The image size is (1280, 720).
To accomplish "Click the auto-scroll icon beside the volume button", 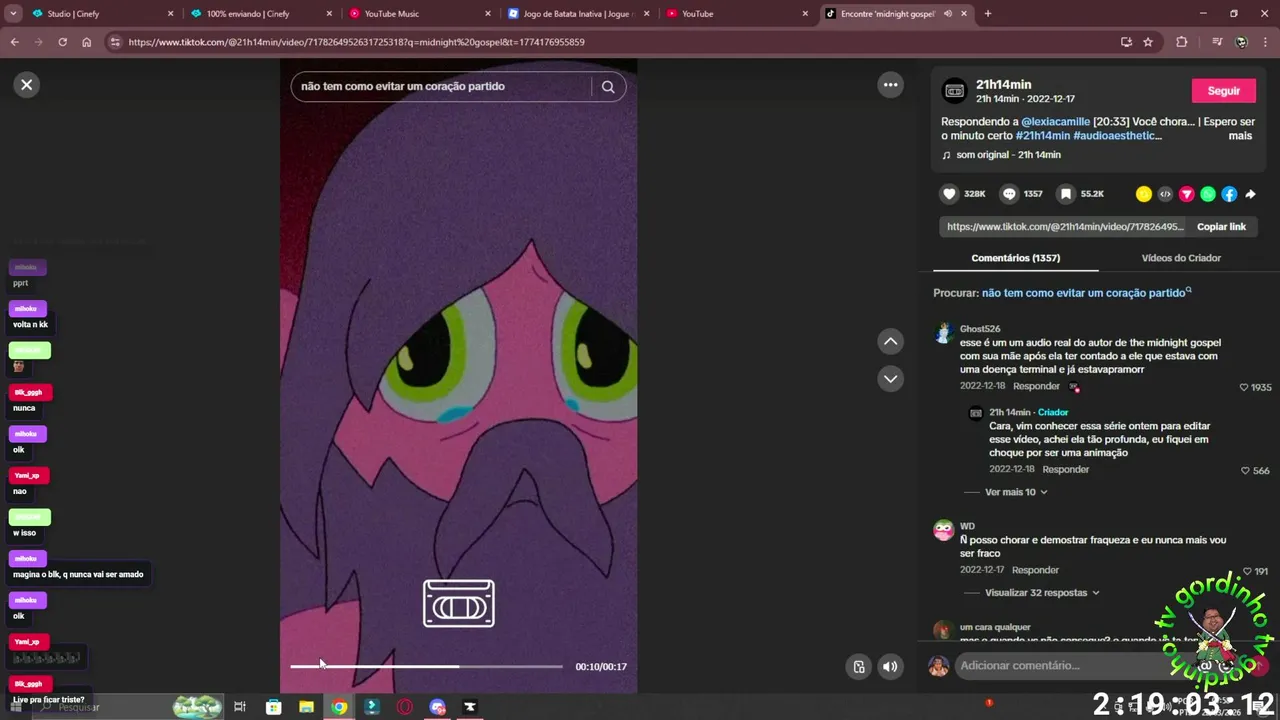I will tap(858, 667).
